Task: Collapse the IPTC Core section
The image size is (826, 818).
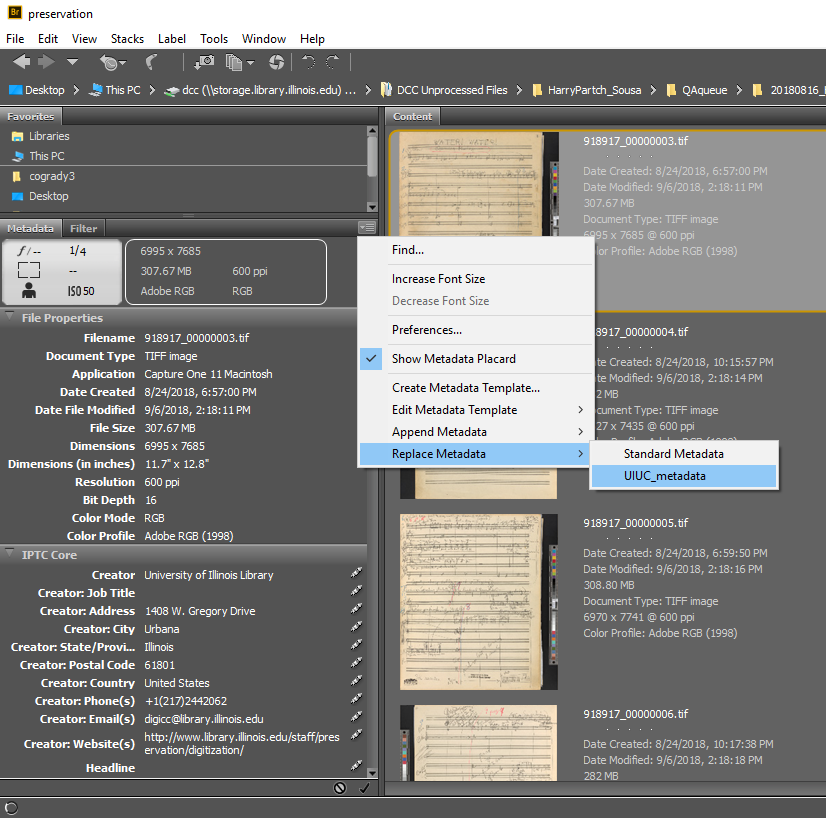Action: point(10,554)
